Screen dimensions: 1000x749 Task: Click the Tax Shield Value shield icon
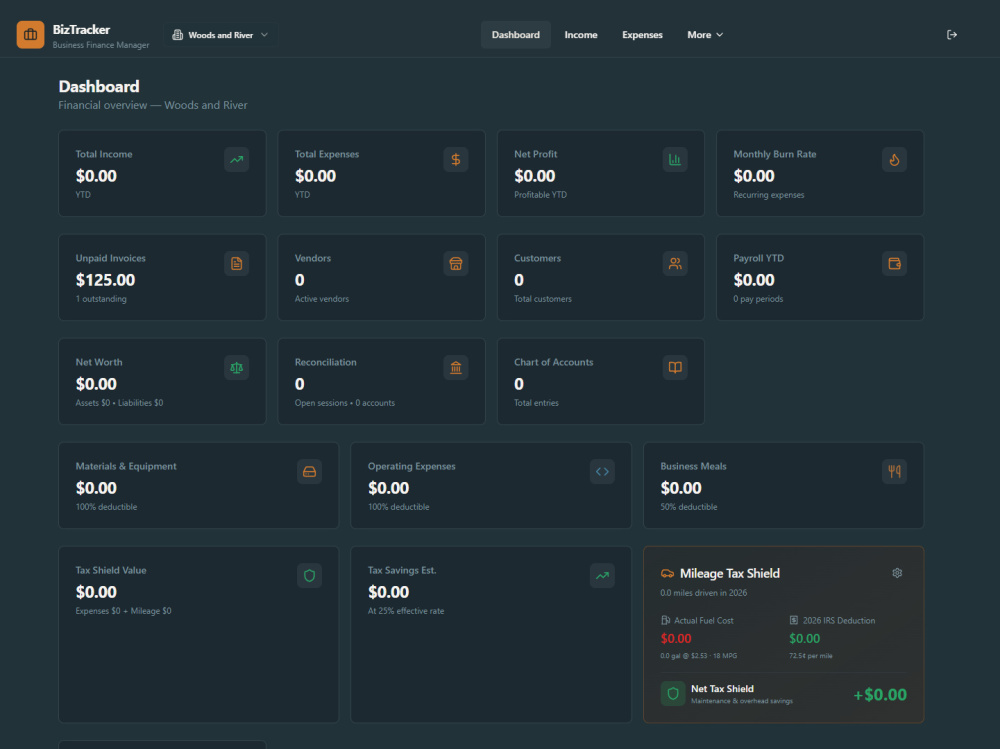coord(309,575)
